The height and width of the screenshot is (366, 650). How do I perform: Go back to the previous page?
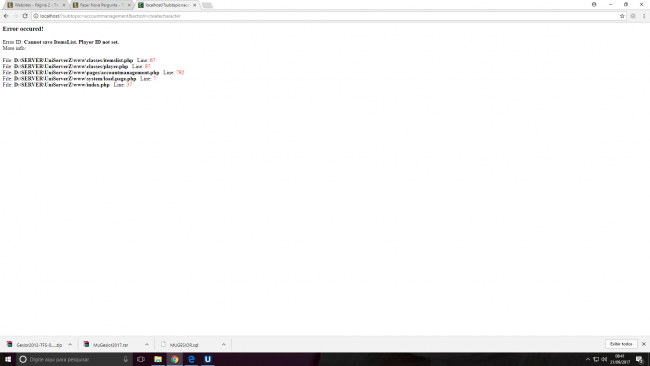(6, 16)
